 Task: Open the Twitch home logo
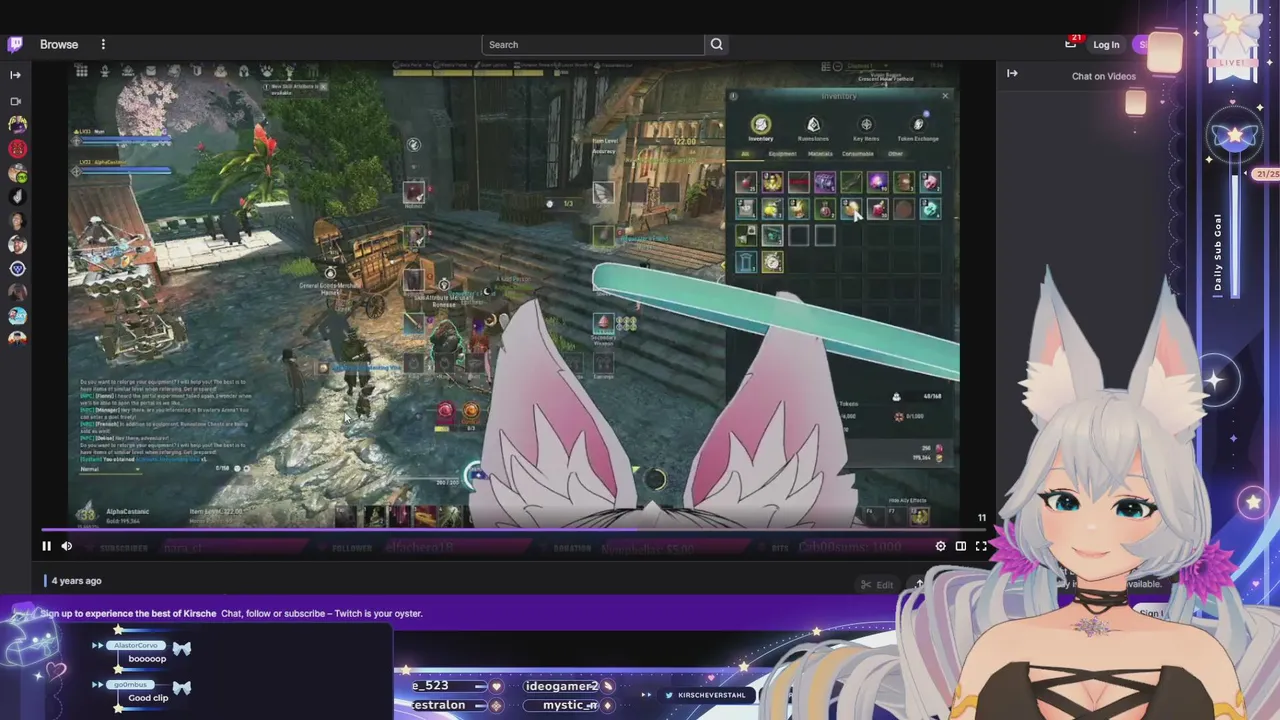15,44
